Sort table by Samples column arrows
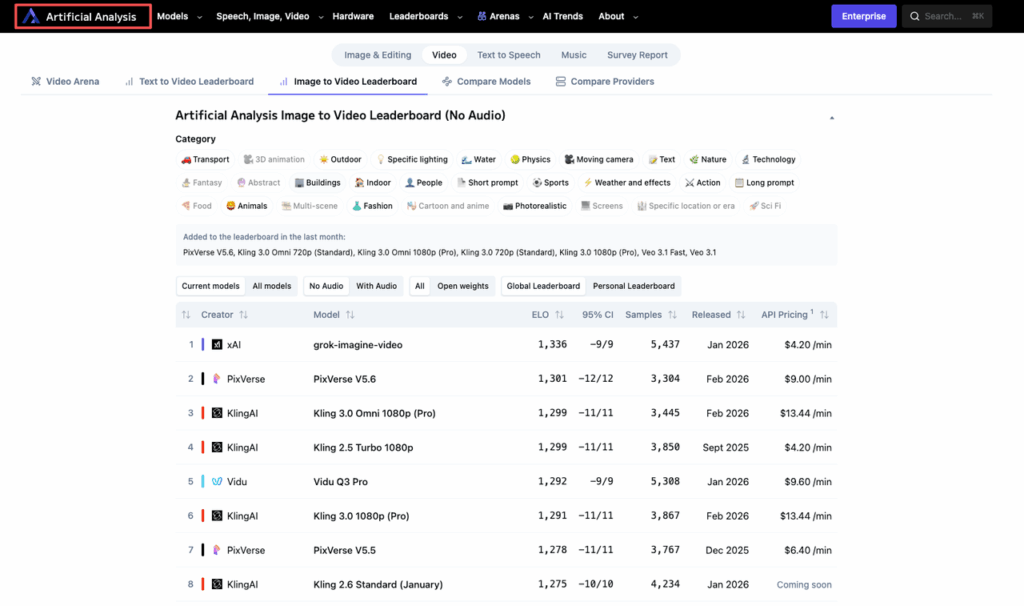 673,315
